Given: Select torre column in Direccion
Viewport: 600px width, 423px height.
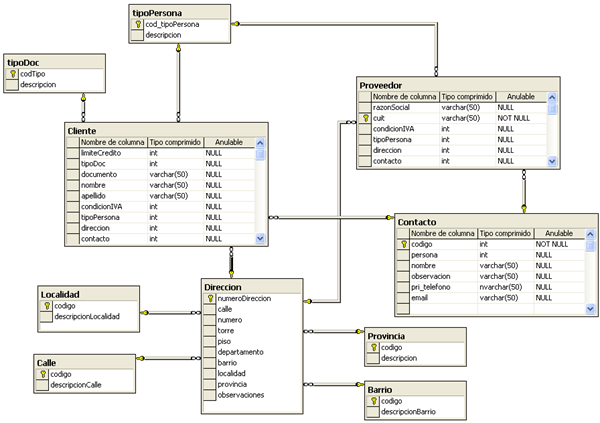Looking at the screenshot, I should pyautogui.click(x=252, y=331).
